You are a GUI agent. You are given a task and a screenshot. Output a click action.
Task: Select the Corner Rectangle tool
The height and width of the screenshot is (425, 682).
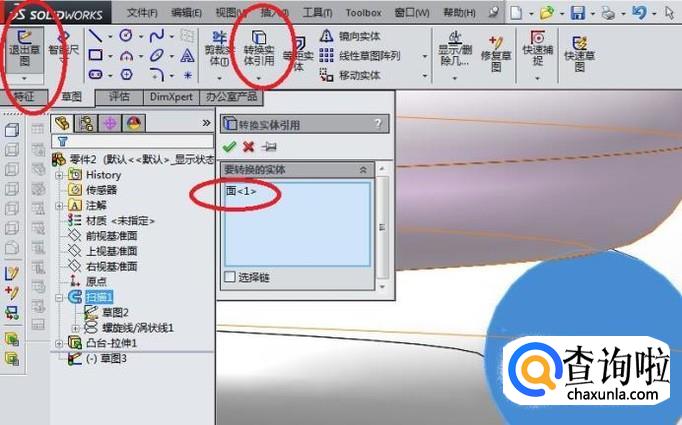95,55
